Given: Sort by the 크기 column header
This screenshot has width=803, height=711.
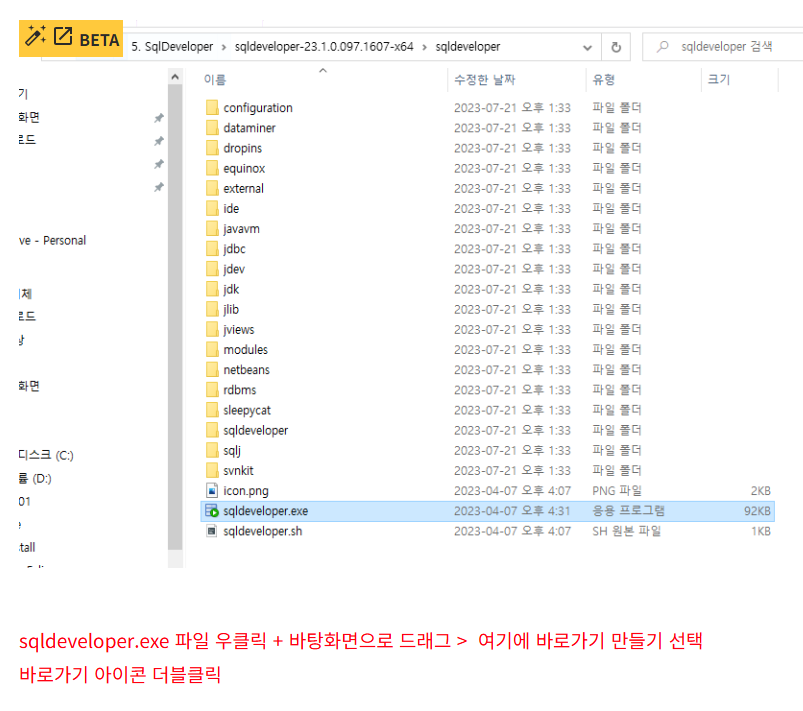Looking at the screenshot, I should [x=719, y=80].
